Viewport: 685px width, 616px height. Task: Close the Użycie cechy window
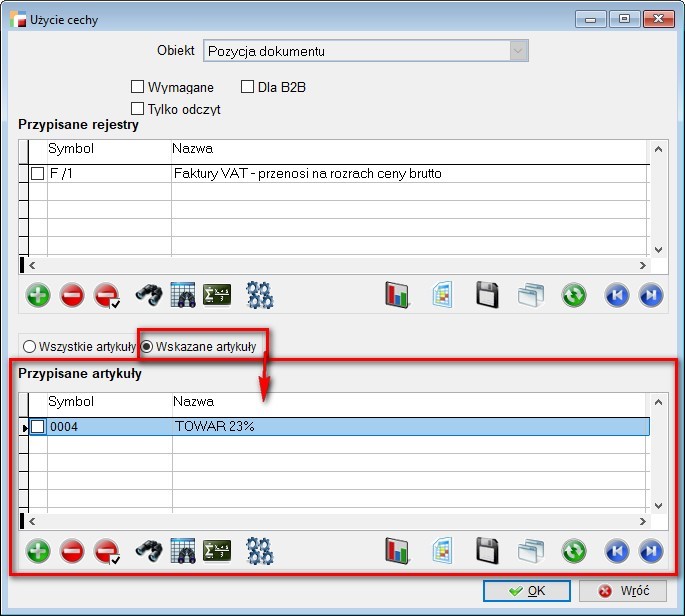(658, 19)
